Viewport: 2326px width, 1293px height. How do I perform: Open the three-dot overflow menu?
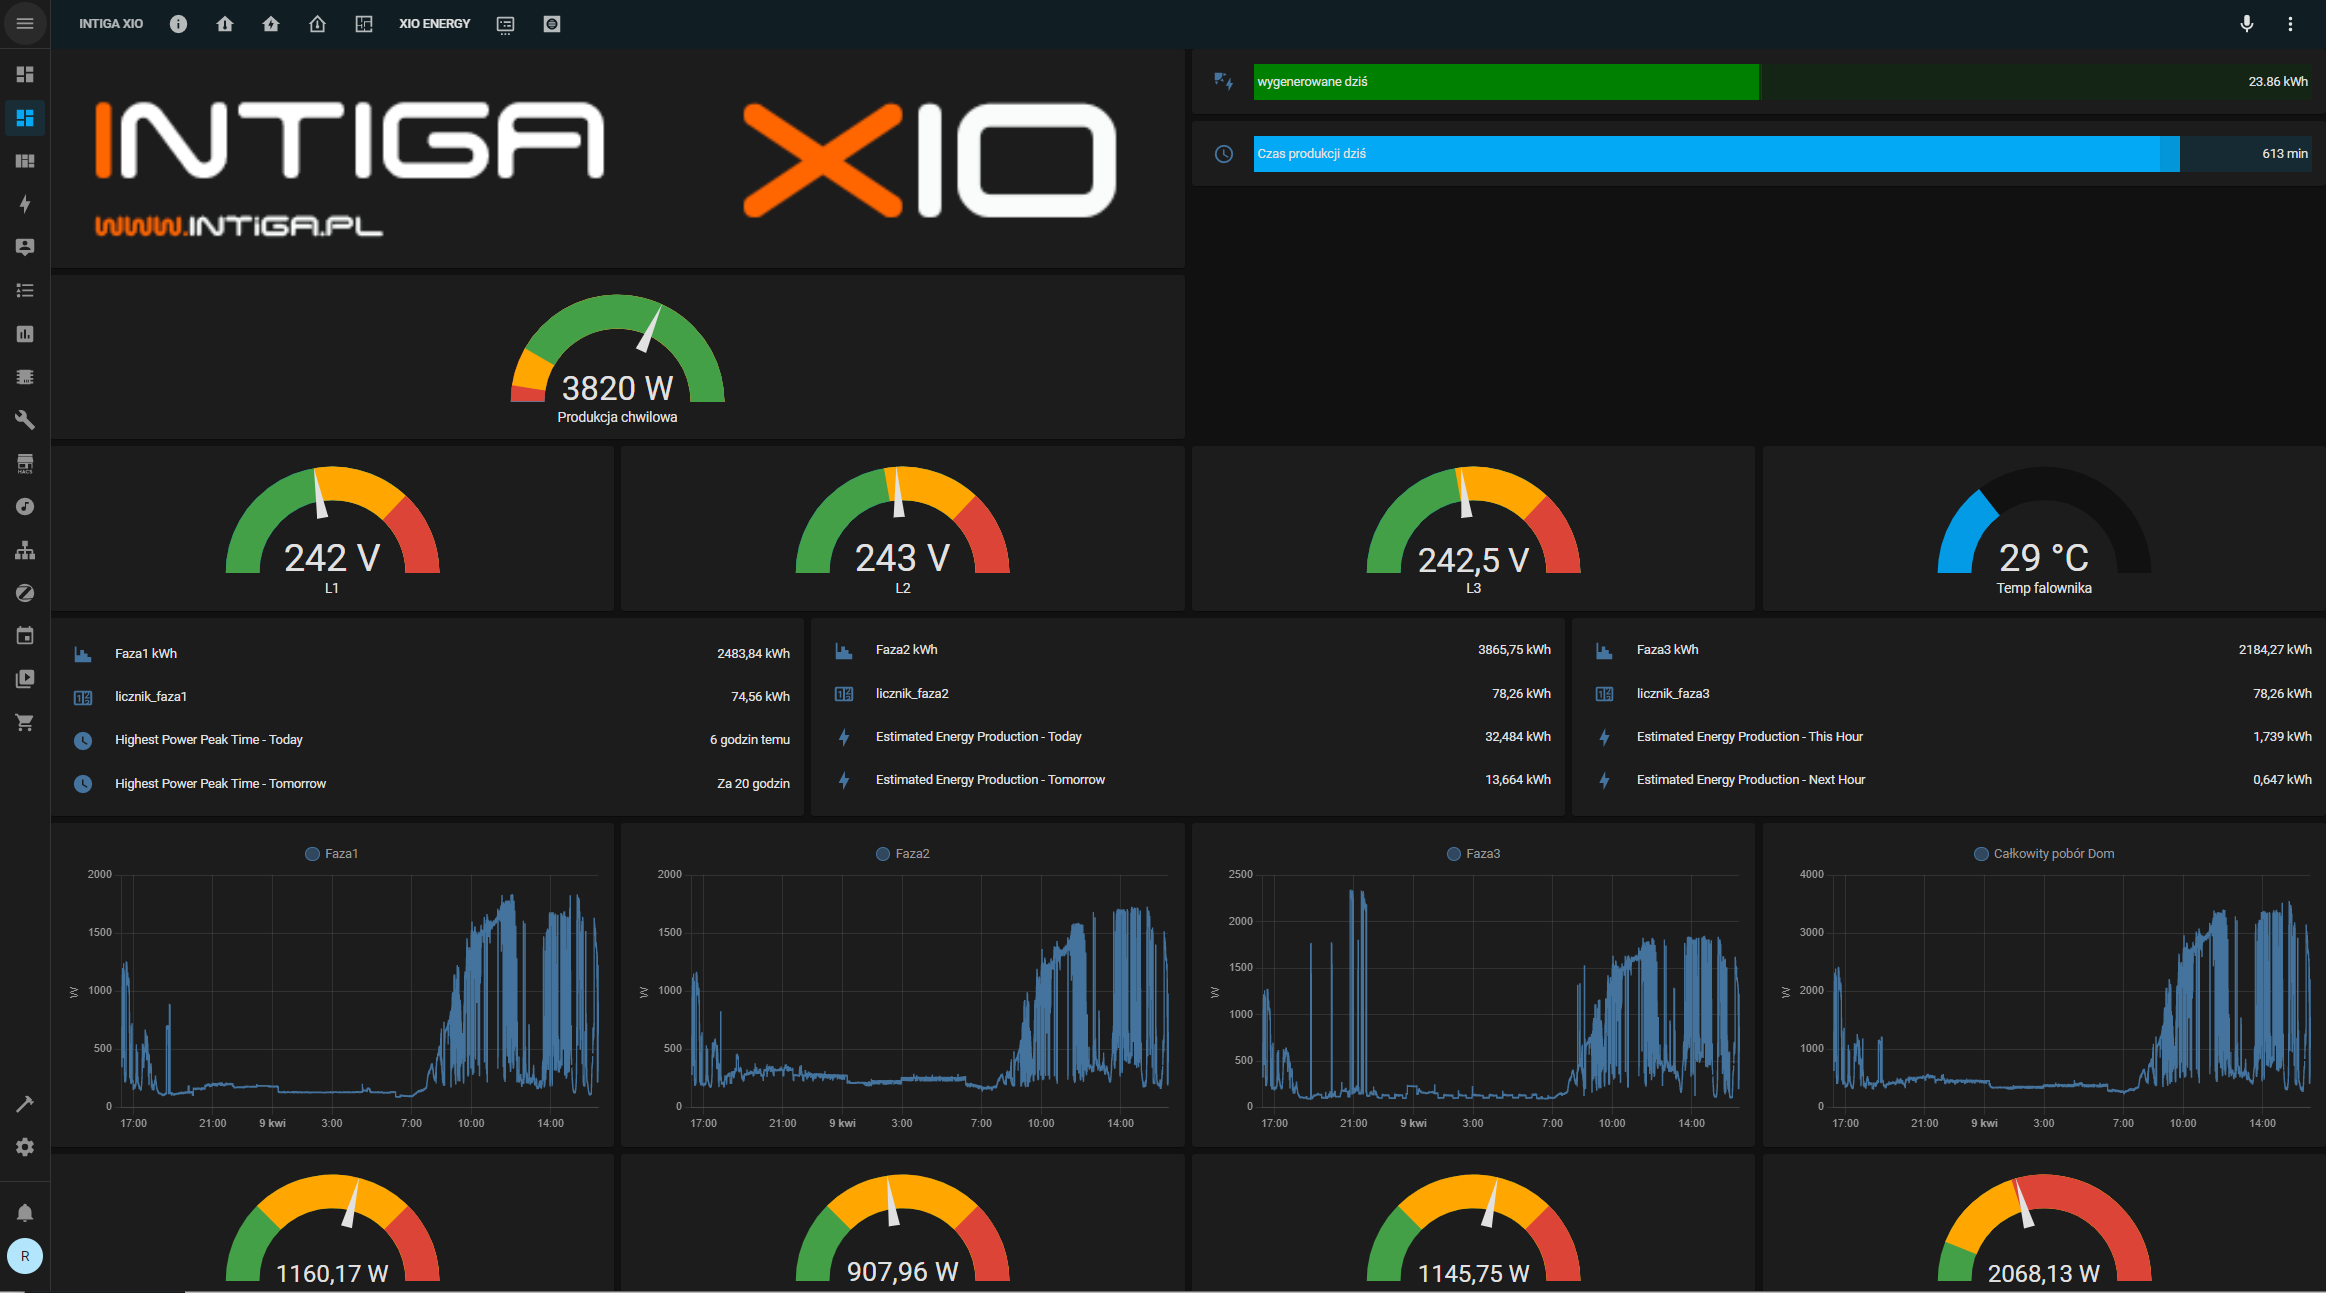[2290, 24]
